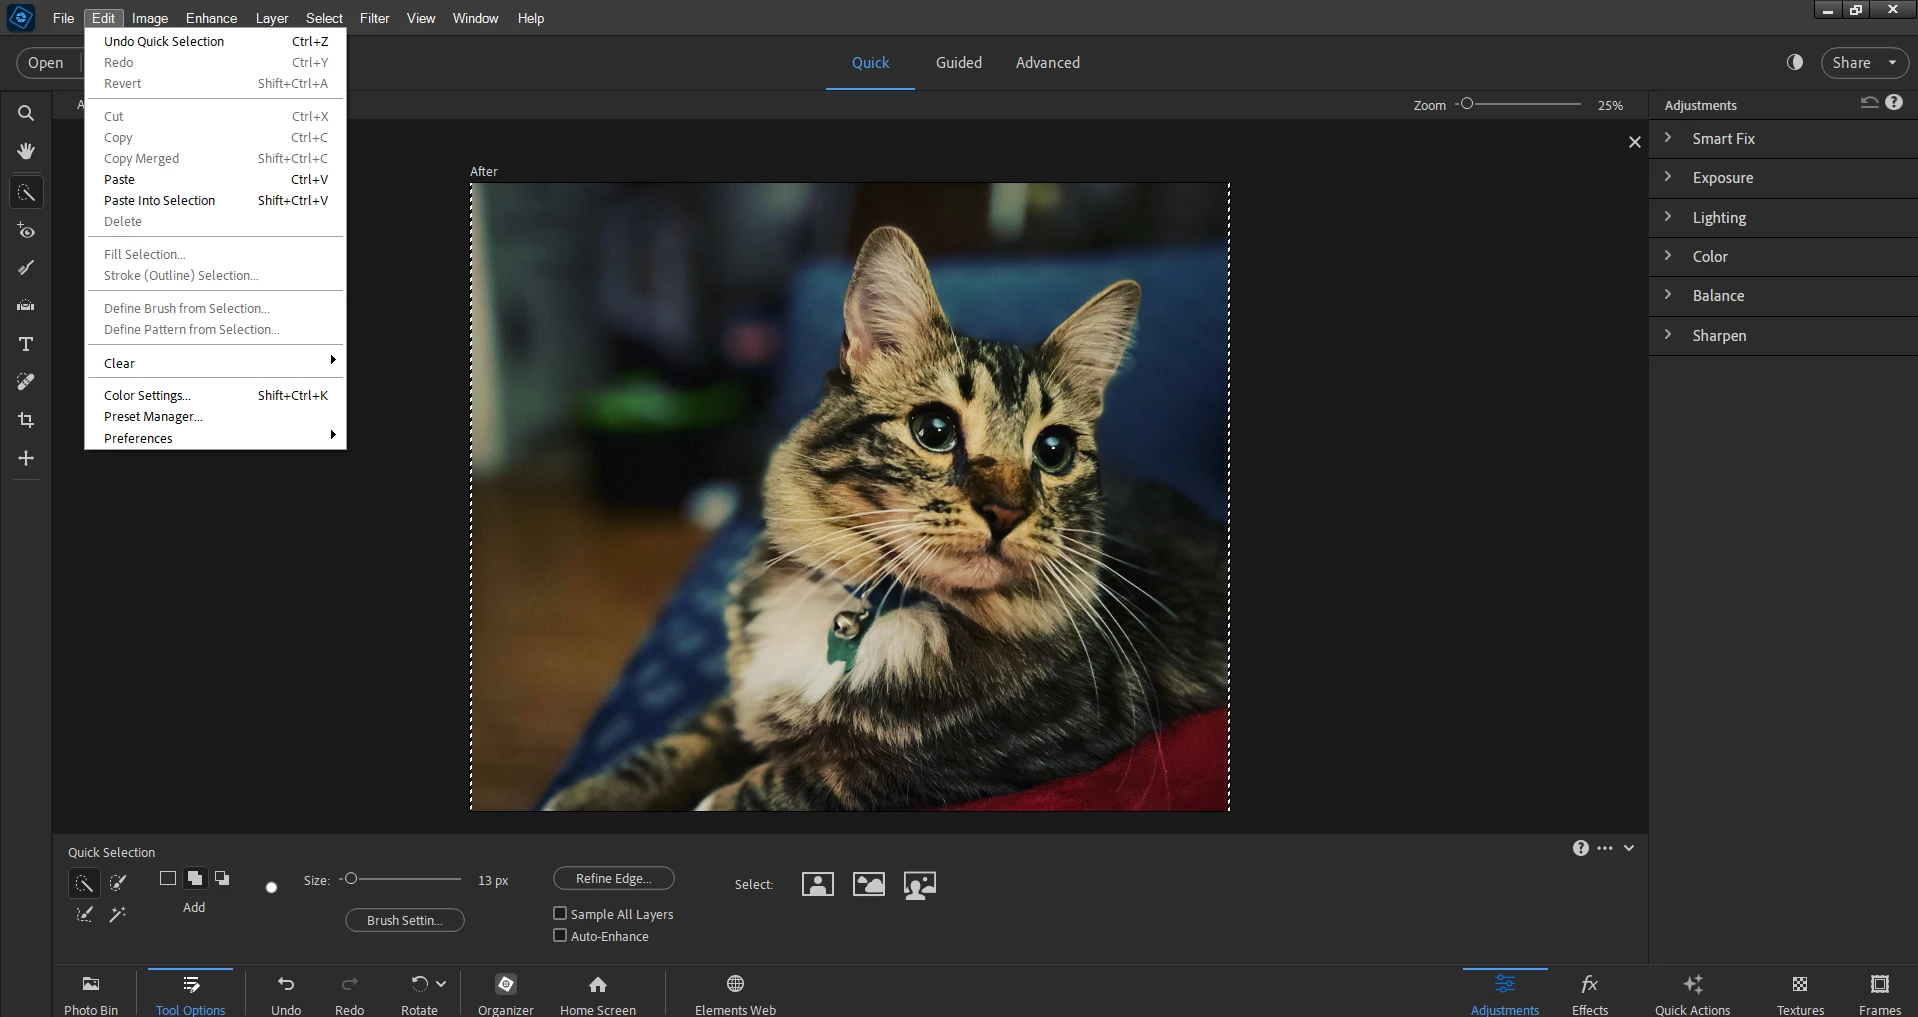The height and width of the screenshot is (1017, 1918).
Task: Choose the Red Eye Removal tool
Action: 26,231
